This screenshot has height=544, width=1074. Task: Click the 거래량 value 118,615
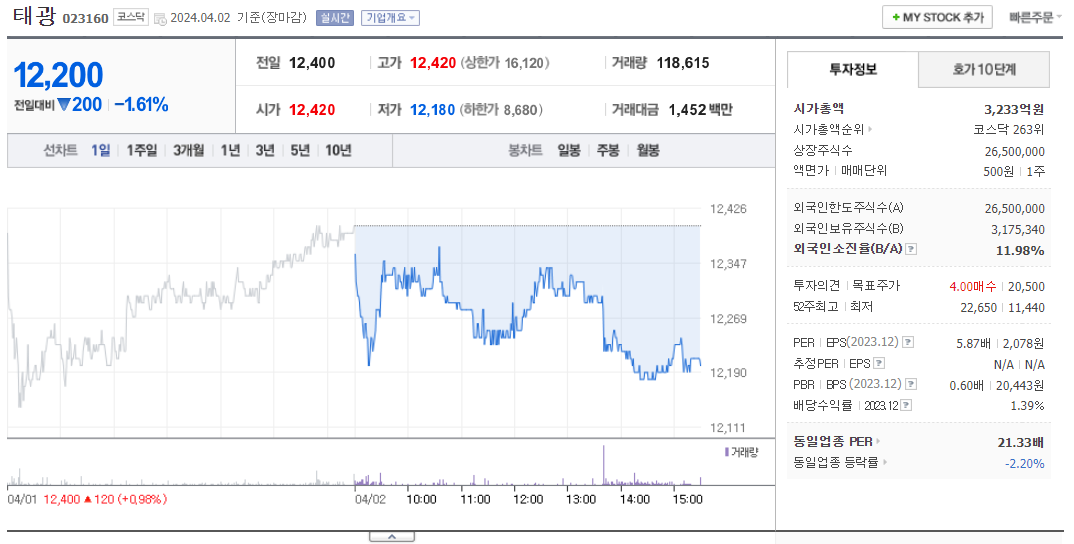point(683,63)
